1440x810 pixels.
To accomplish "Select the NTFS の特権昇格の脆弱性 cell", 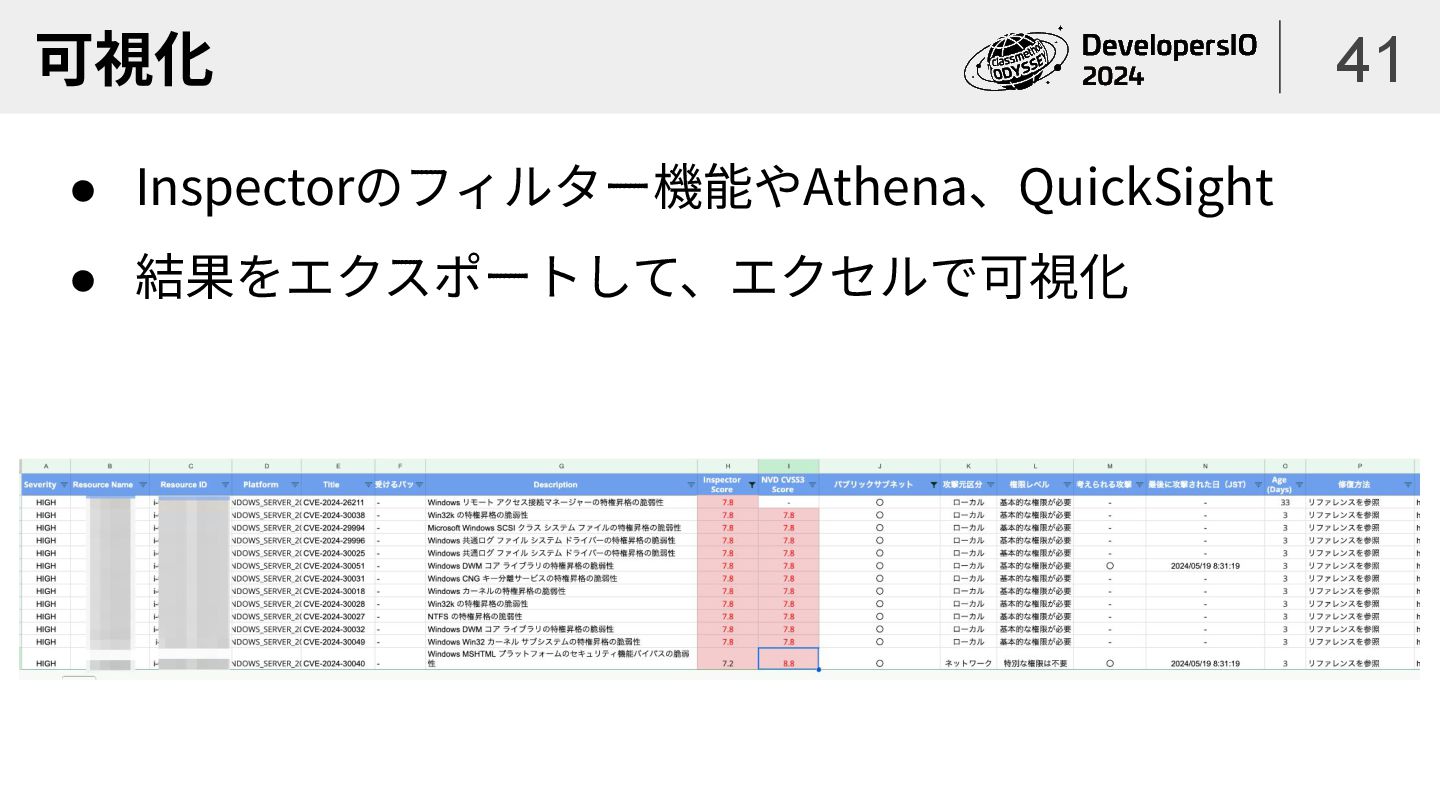I will point(561,616).
